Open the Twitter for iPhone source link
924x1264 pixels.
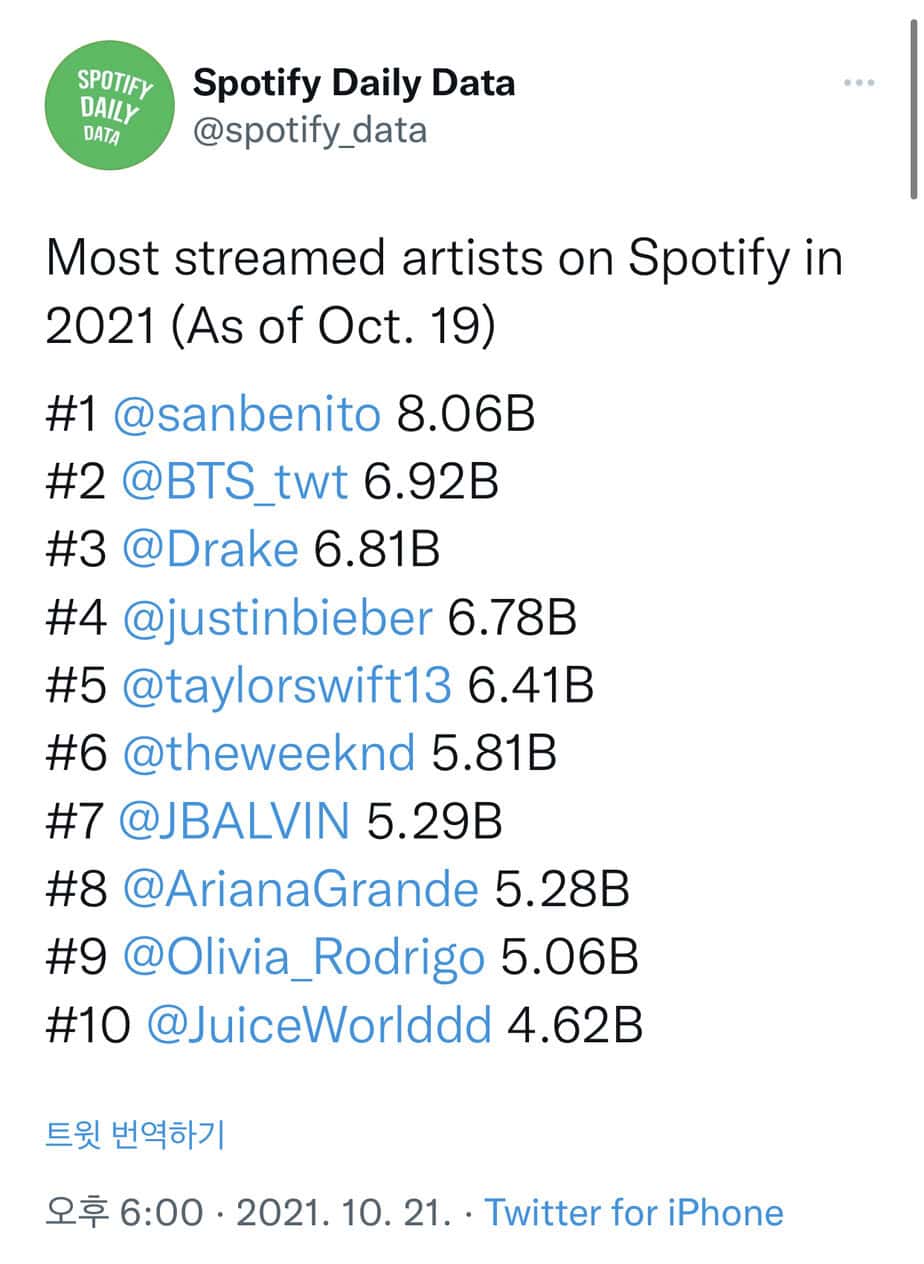tap(634, 1213)
